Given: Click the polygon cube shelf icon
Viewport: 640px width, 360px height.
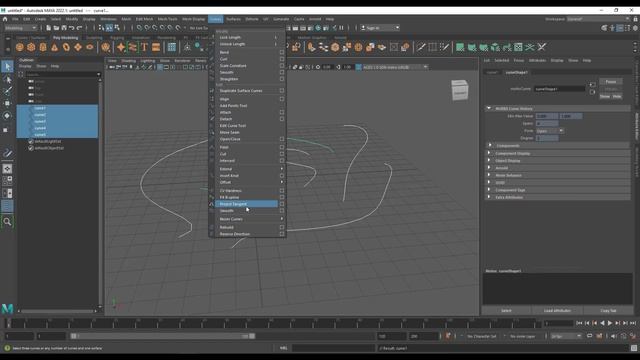Looking at the screenshot, I should (31, 47).
